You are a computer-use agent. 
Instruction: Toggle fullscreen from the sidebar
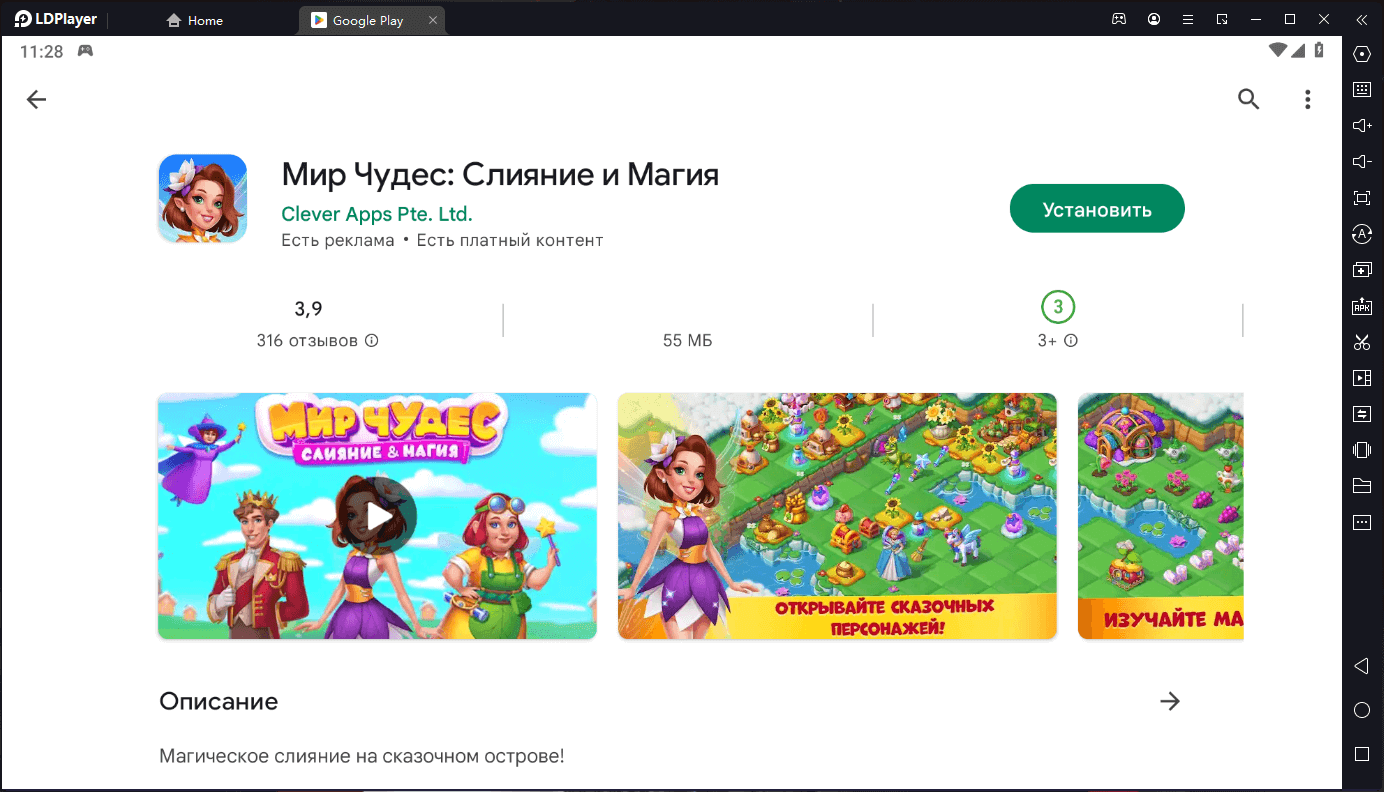(x=1361, y=198)
